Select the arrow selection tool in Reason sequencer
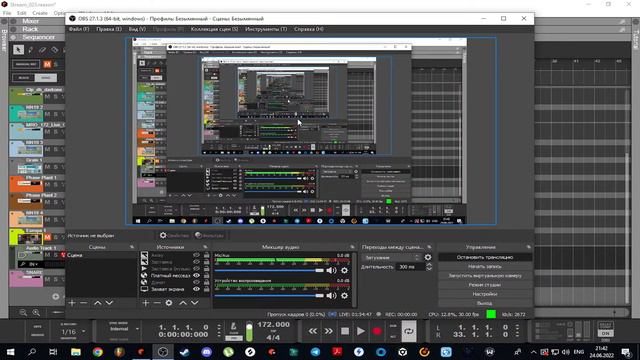Viewport: 640px width, 360px height. click(x=18, y=50)
